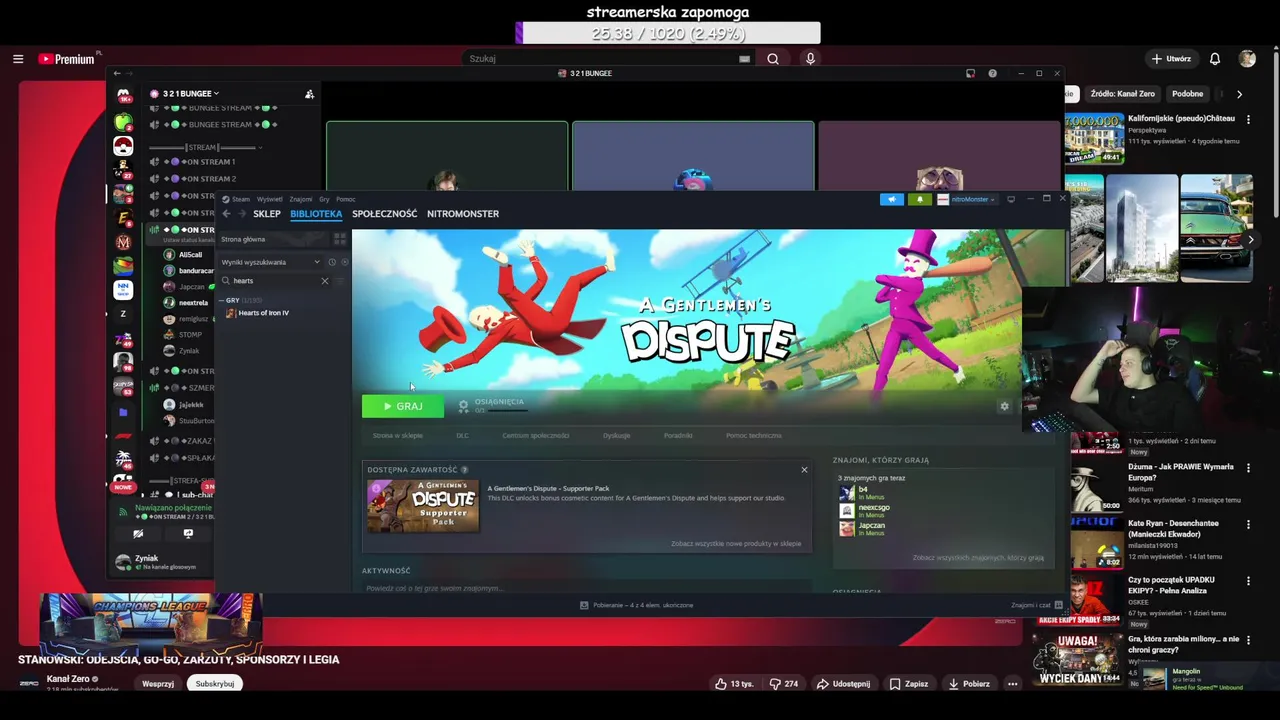The image size is (1280, 720).
Task: Click the recent activity clock filter icon
Action: click(332, 262)
